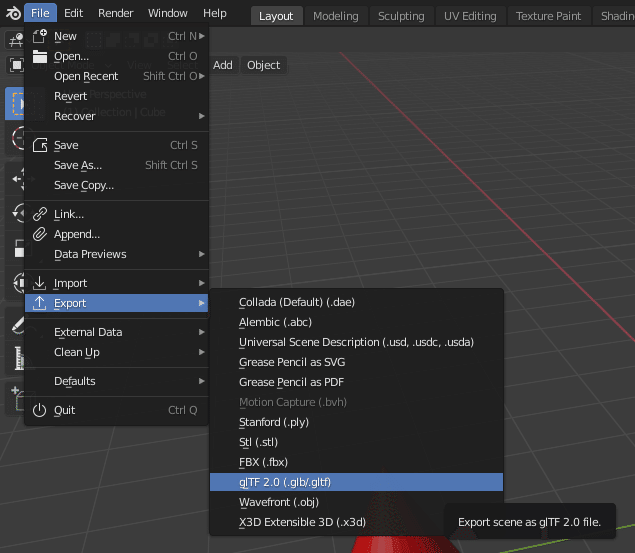Open the File menu

(40, 13)
